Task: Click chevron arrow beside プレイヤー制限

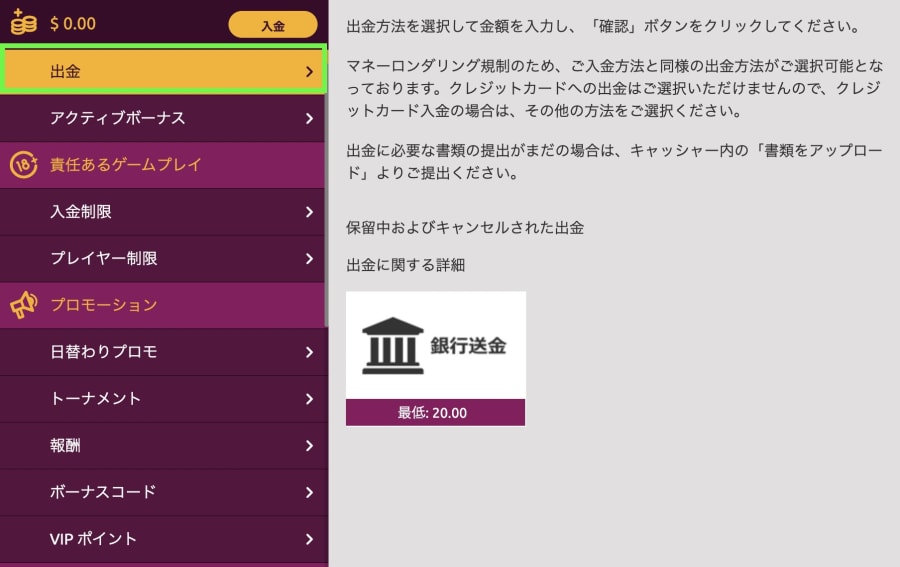Action: [x=309, y=258]
